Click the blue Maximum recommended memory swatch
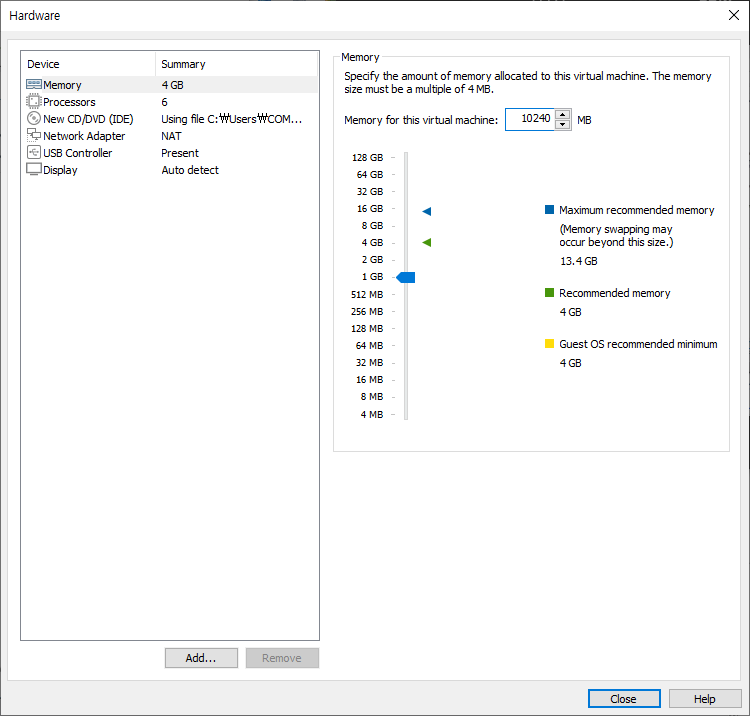 549,209
